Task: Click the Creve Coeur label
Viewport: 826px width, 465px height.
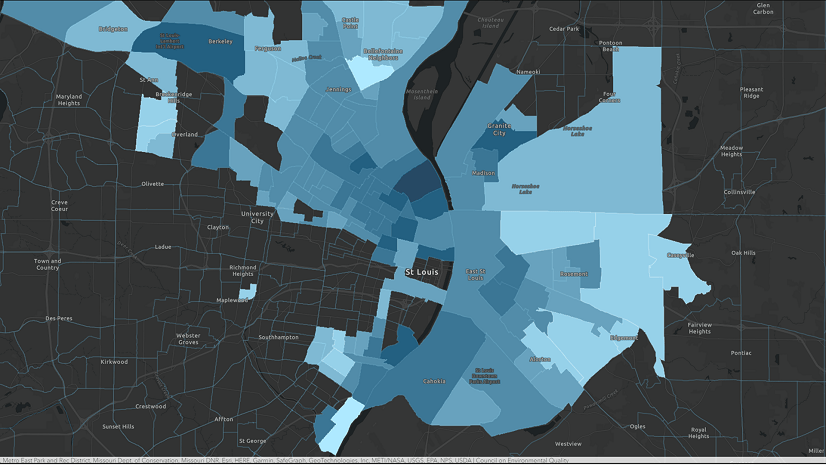Action: 60,205
